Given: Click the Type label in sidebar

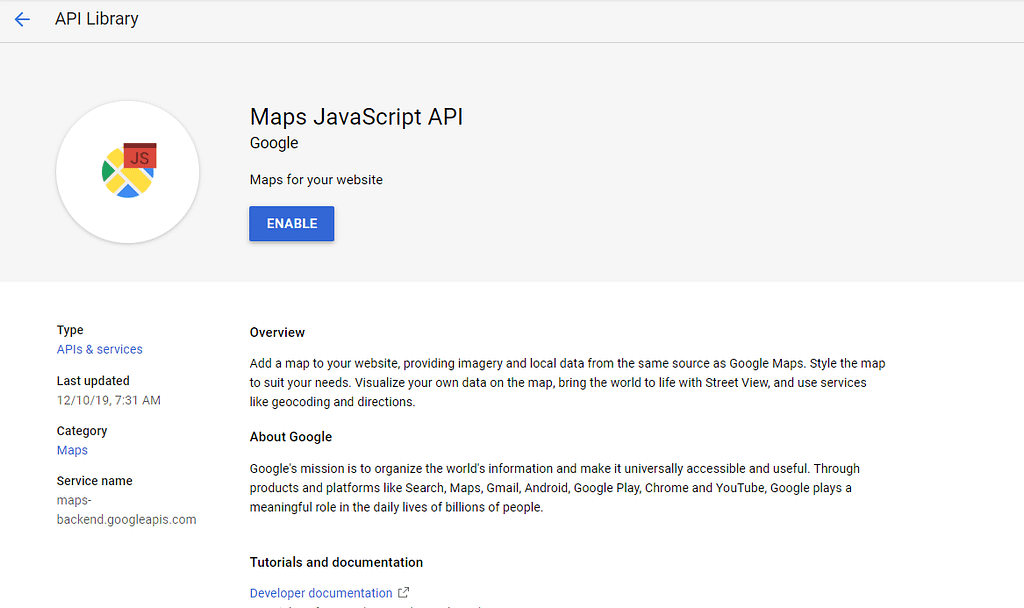Looking at the screenshot, I should pos(70,330).
